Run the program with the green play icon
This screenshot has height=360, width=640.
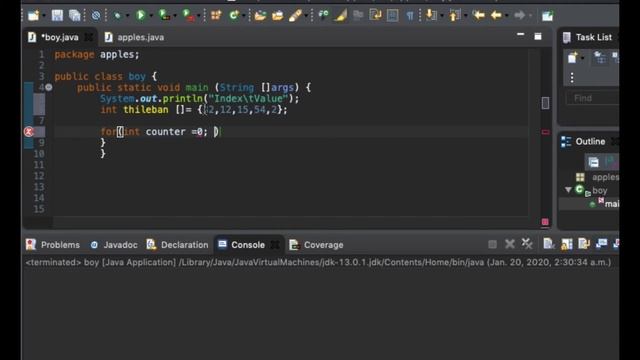pyautogui.click(x=141, y=16)
